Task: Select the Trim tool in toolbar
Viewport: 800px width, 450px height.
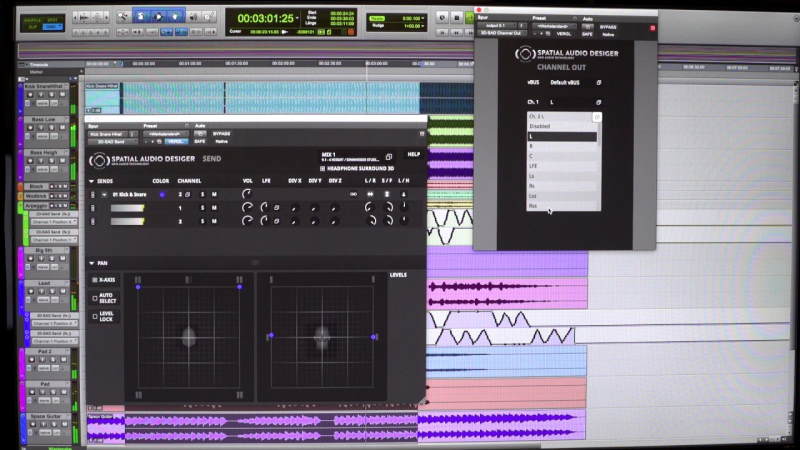Action: click(141, 17)
